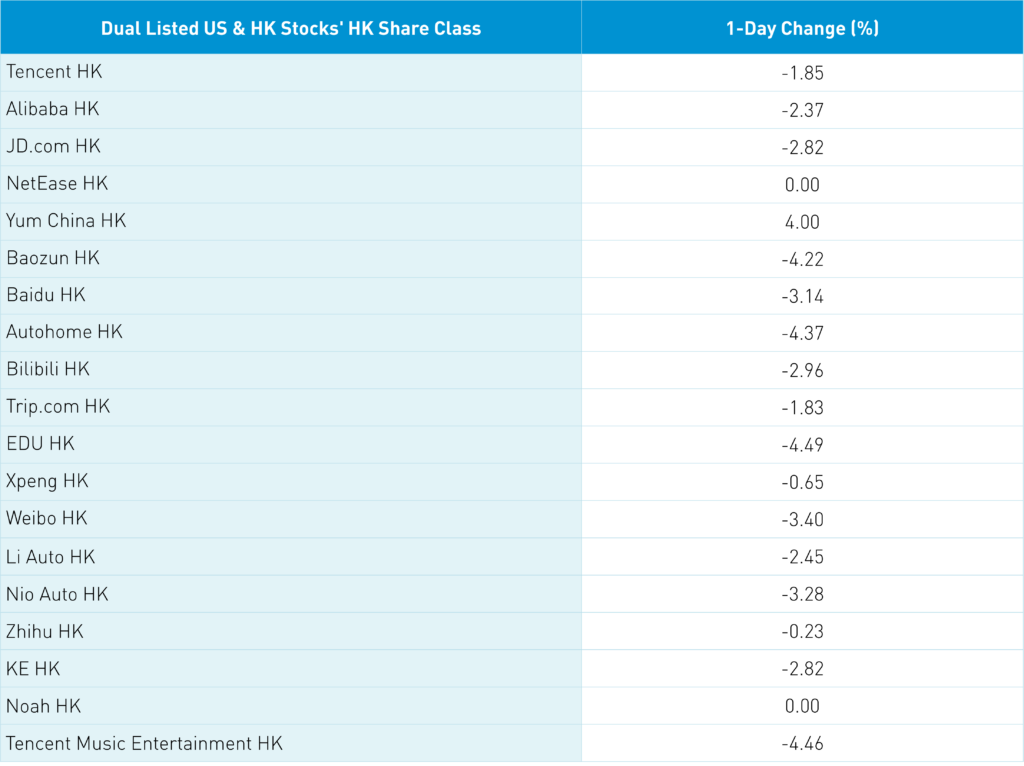Viewport: 1024px width, 766px height.
Task: Select the Bilibili HK row label
Action: tap(48, 369)
